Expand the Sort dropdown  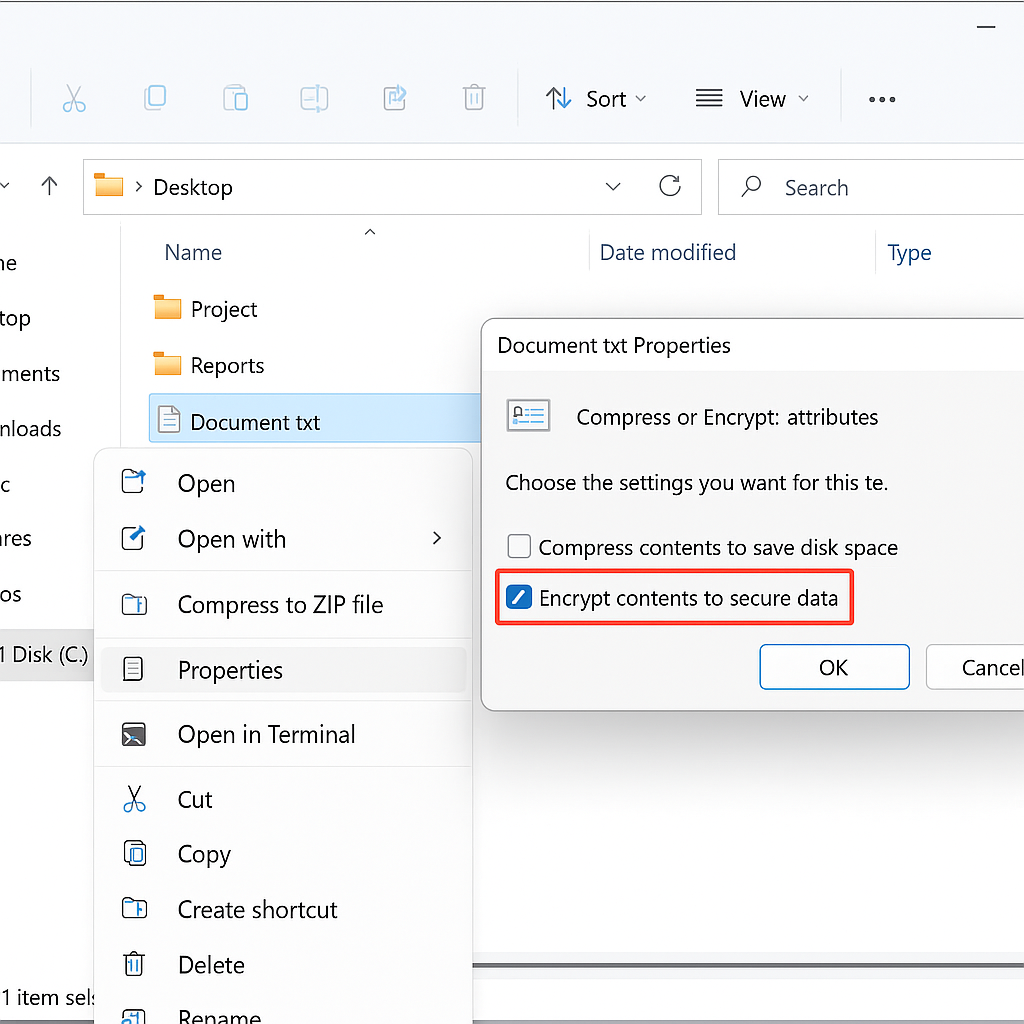coord(596,99)
